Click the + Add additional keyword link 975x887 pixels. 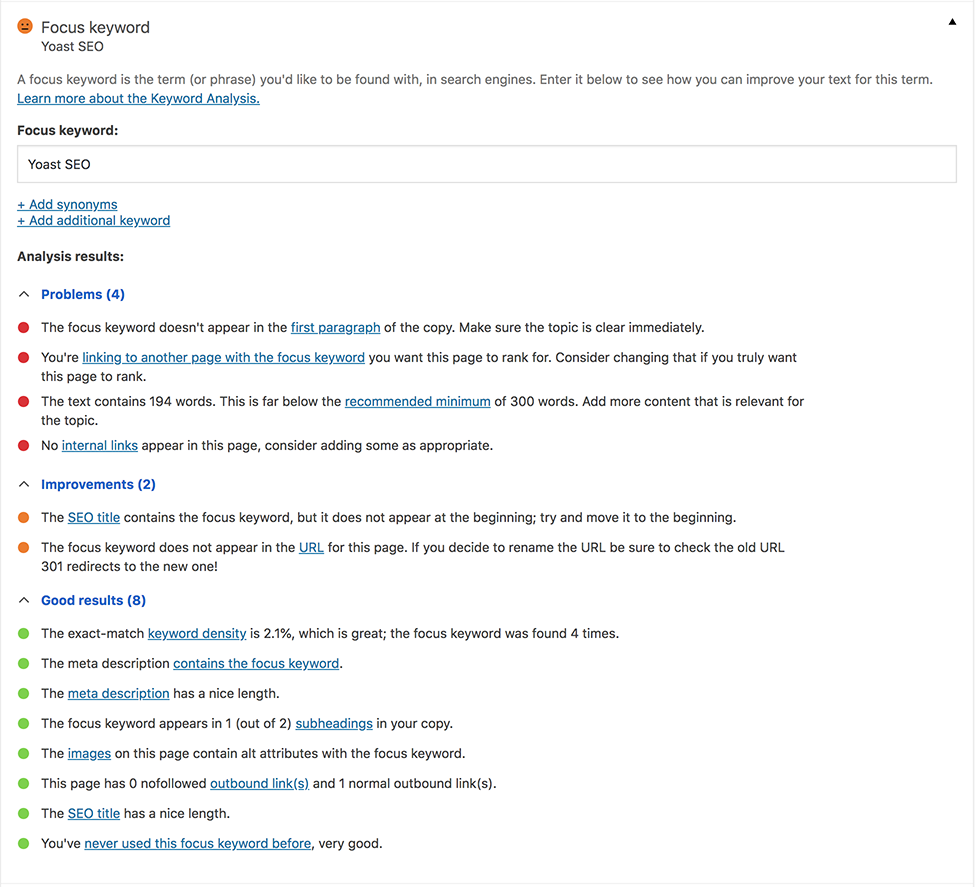pos(93,220)
